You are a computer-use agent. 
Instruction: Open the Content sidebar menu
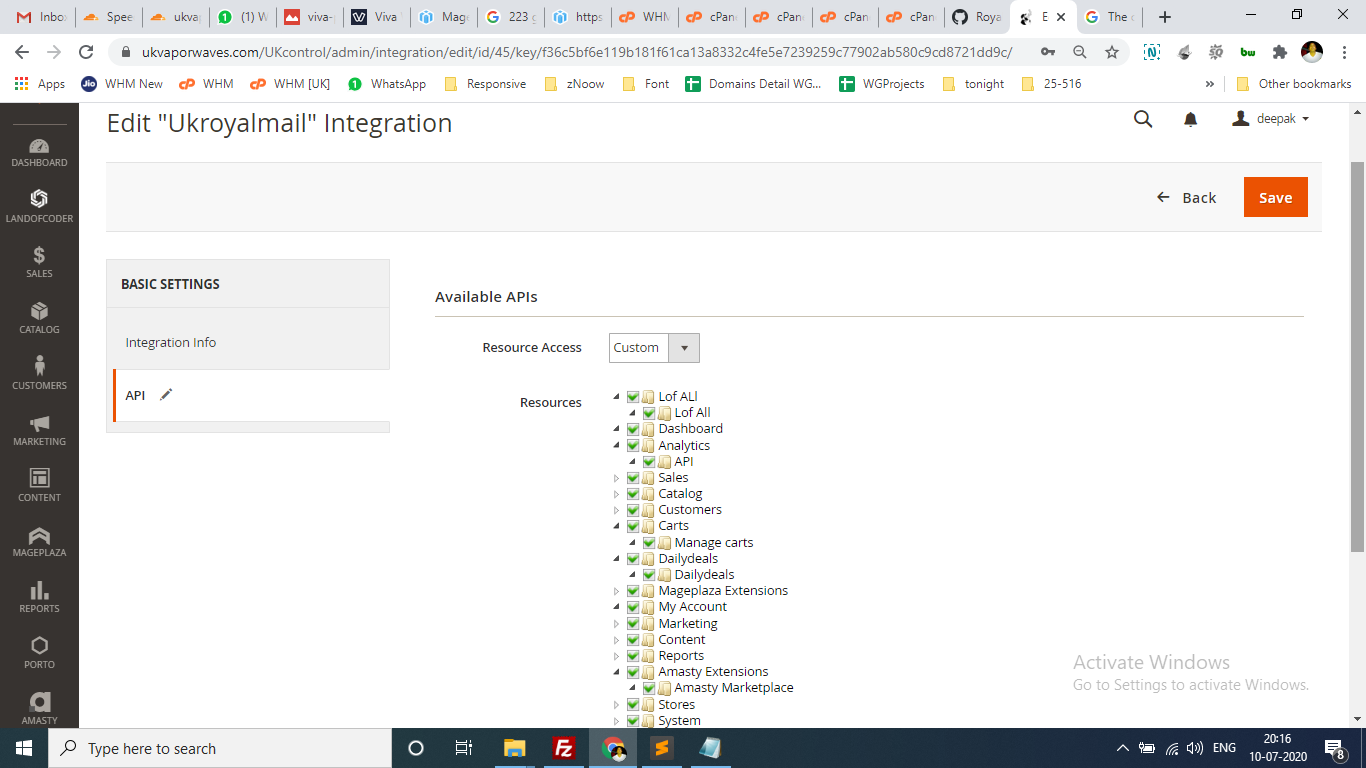tap(39, 485)
